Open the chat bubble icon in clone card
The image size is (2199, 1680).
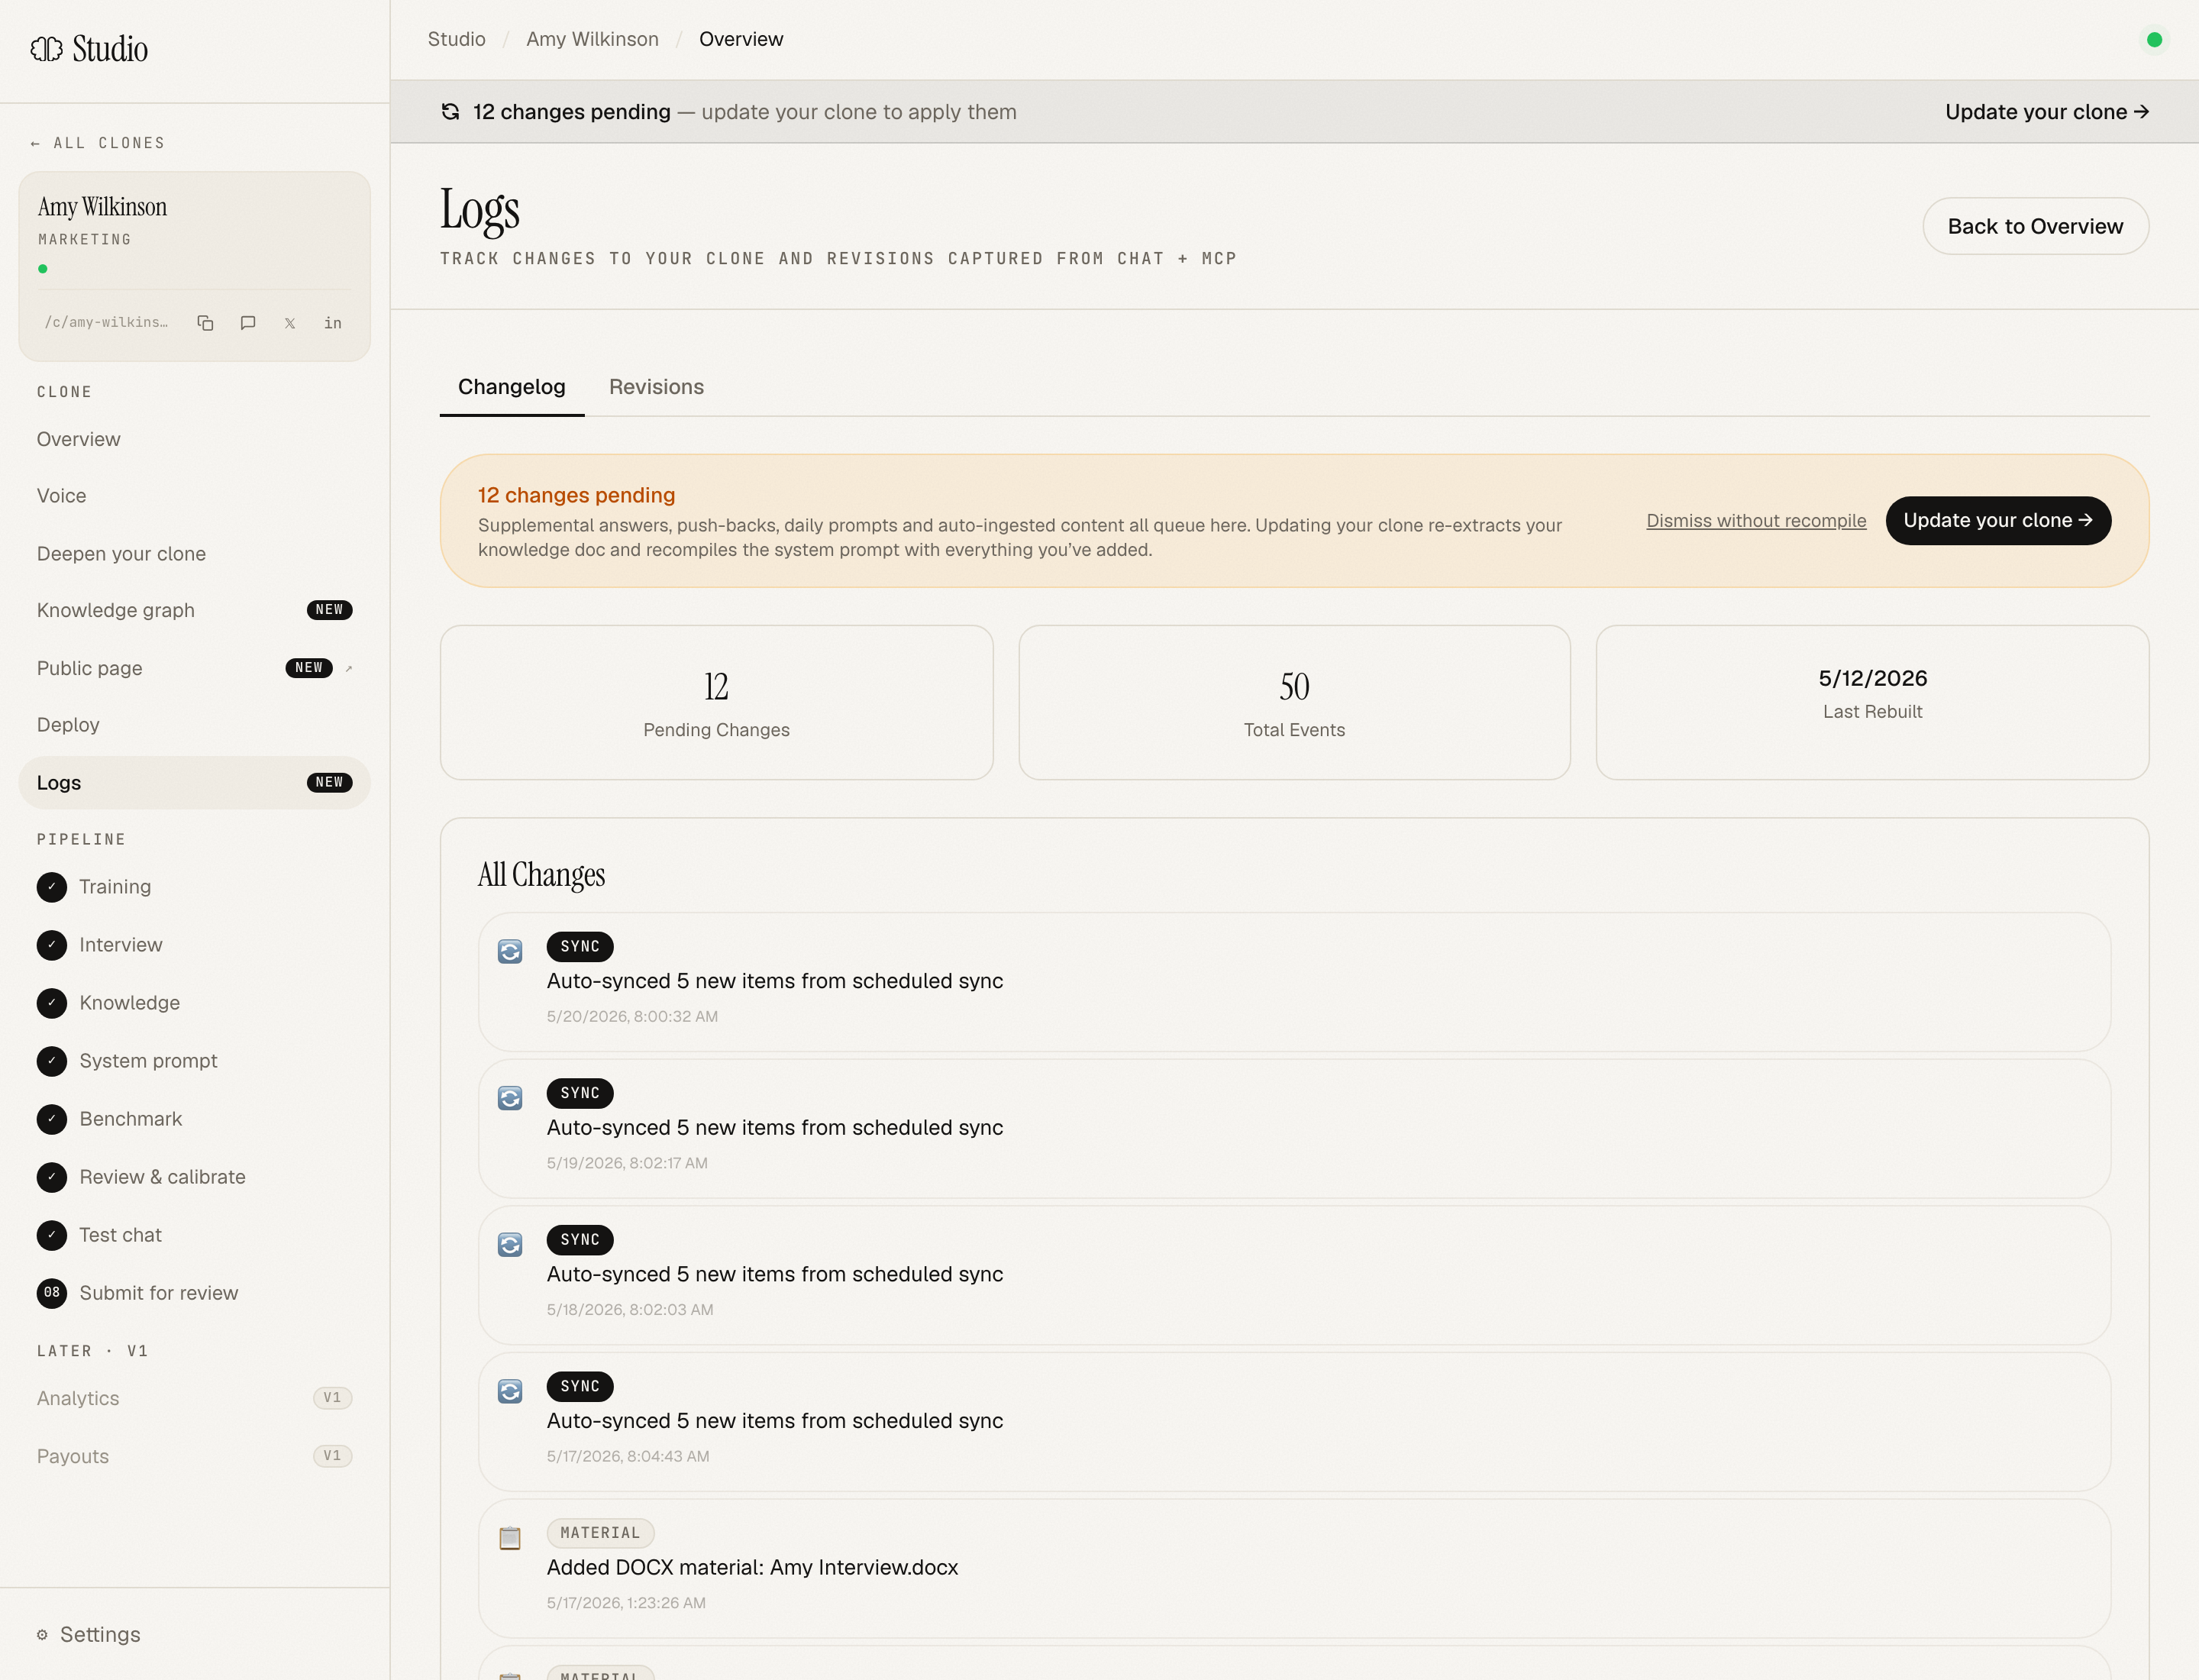248,323
